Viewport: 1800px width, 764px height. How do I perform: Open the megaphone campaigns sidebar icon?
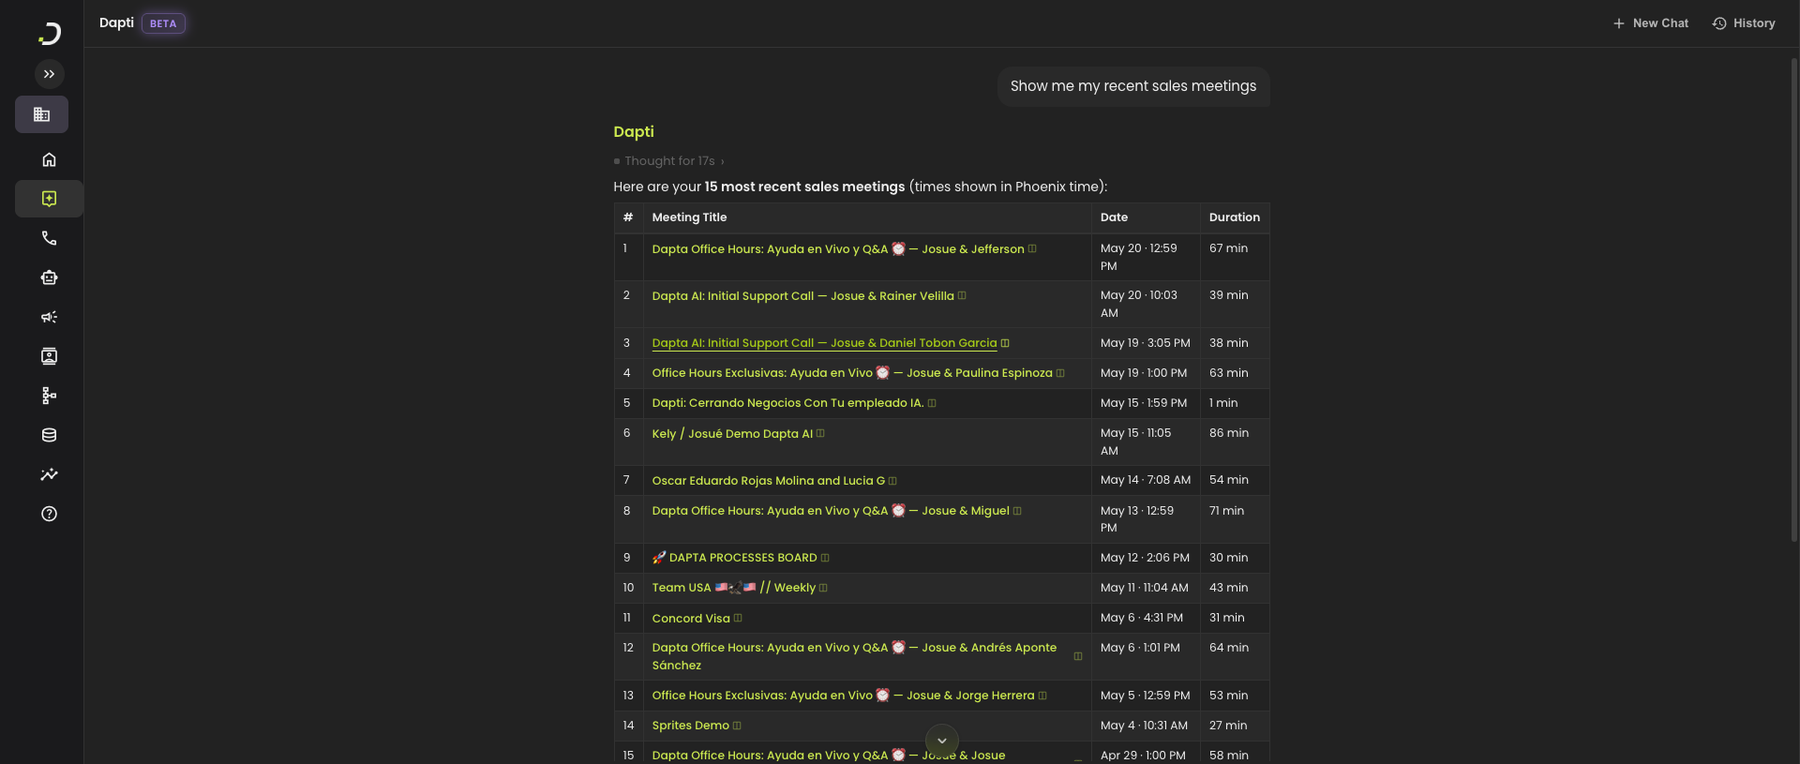[x=49, y=317]
